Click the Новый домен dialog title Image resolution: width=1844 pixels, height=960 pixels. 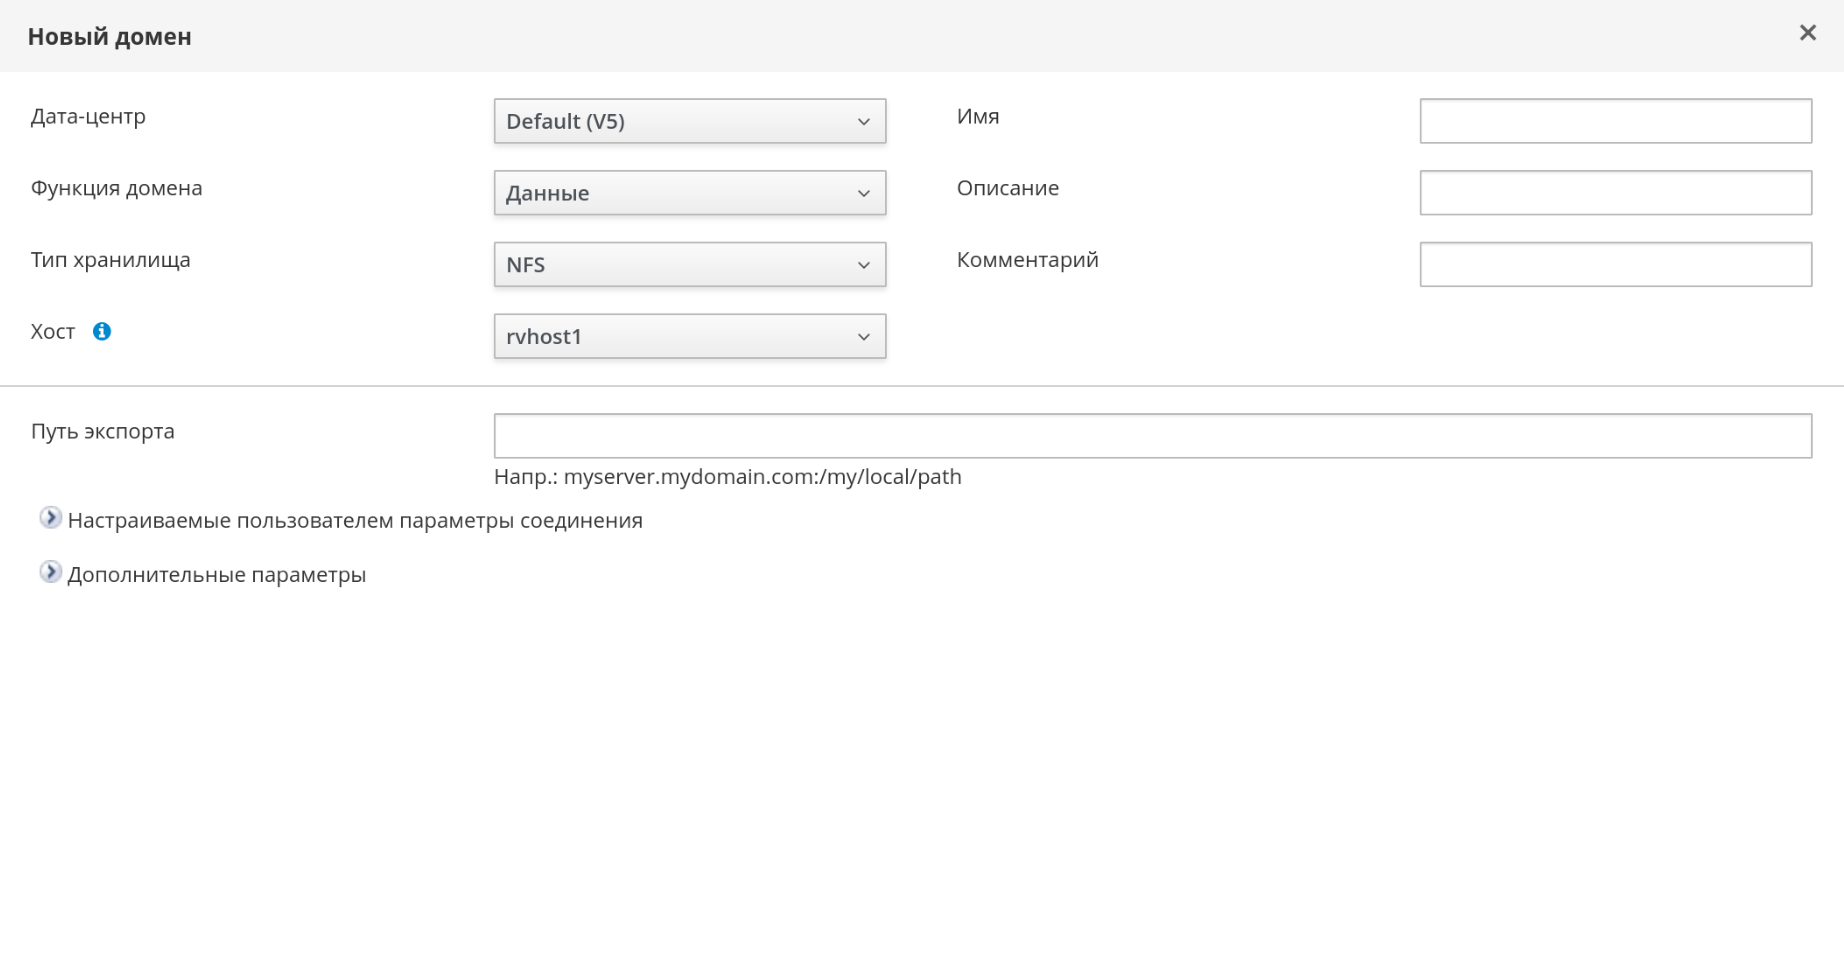109,37
